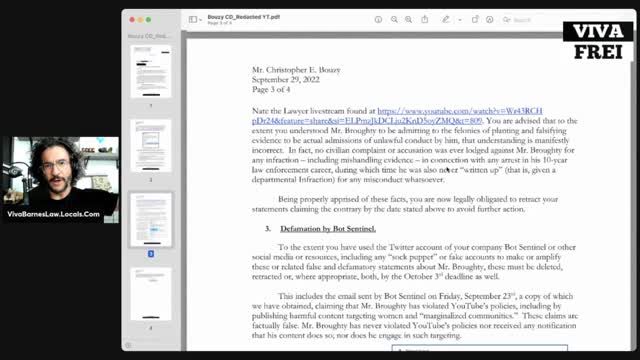Click 'Page 3 of 4' text in document
This screenshot has width=640, height=360.
tap(271, 89)
